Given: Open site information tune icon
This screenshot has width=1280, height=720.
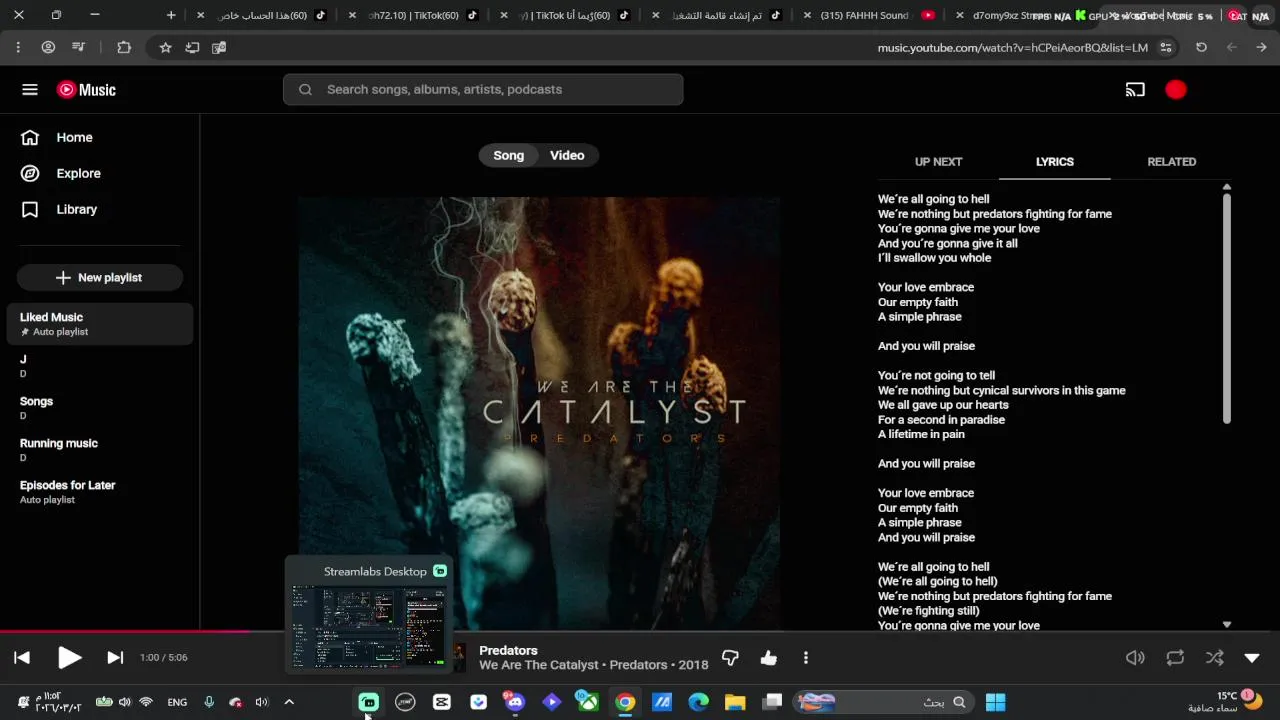Looking at the screenshot, I should pyautogui.click(x=1166, y=48).
